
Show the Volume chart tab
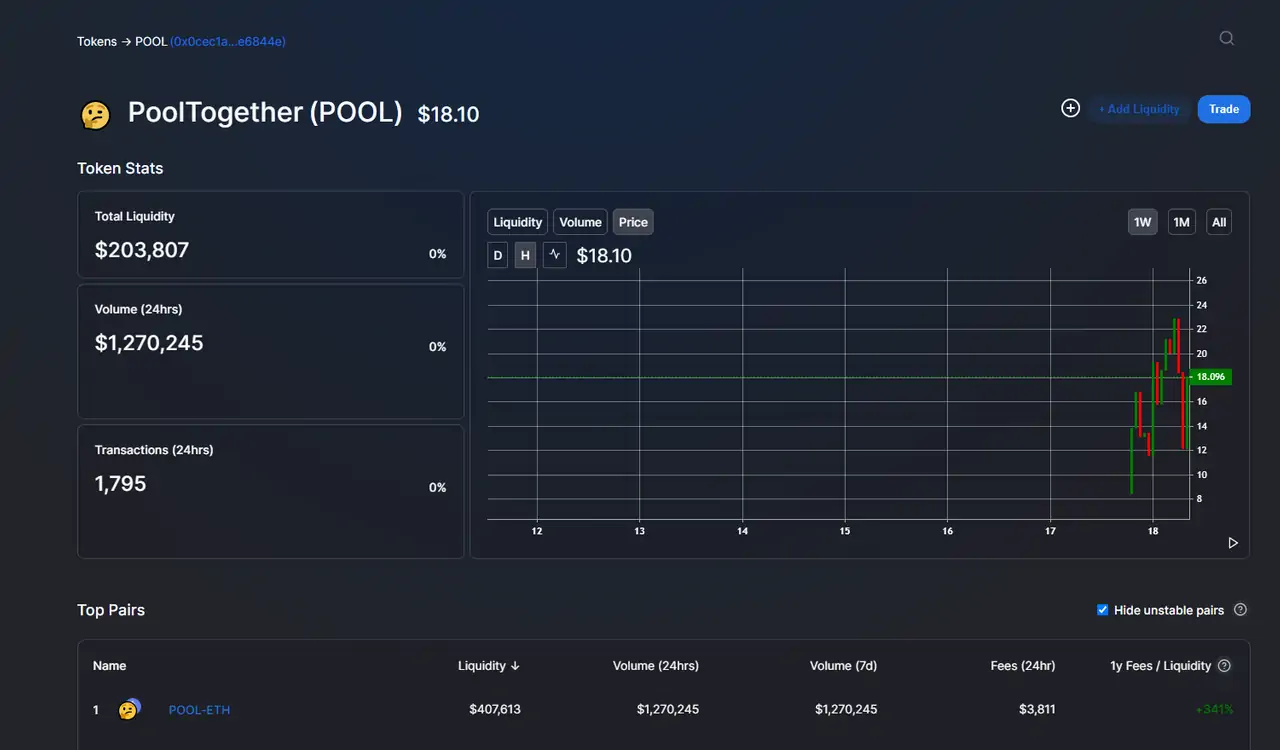pos(580,222)
